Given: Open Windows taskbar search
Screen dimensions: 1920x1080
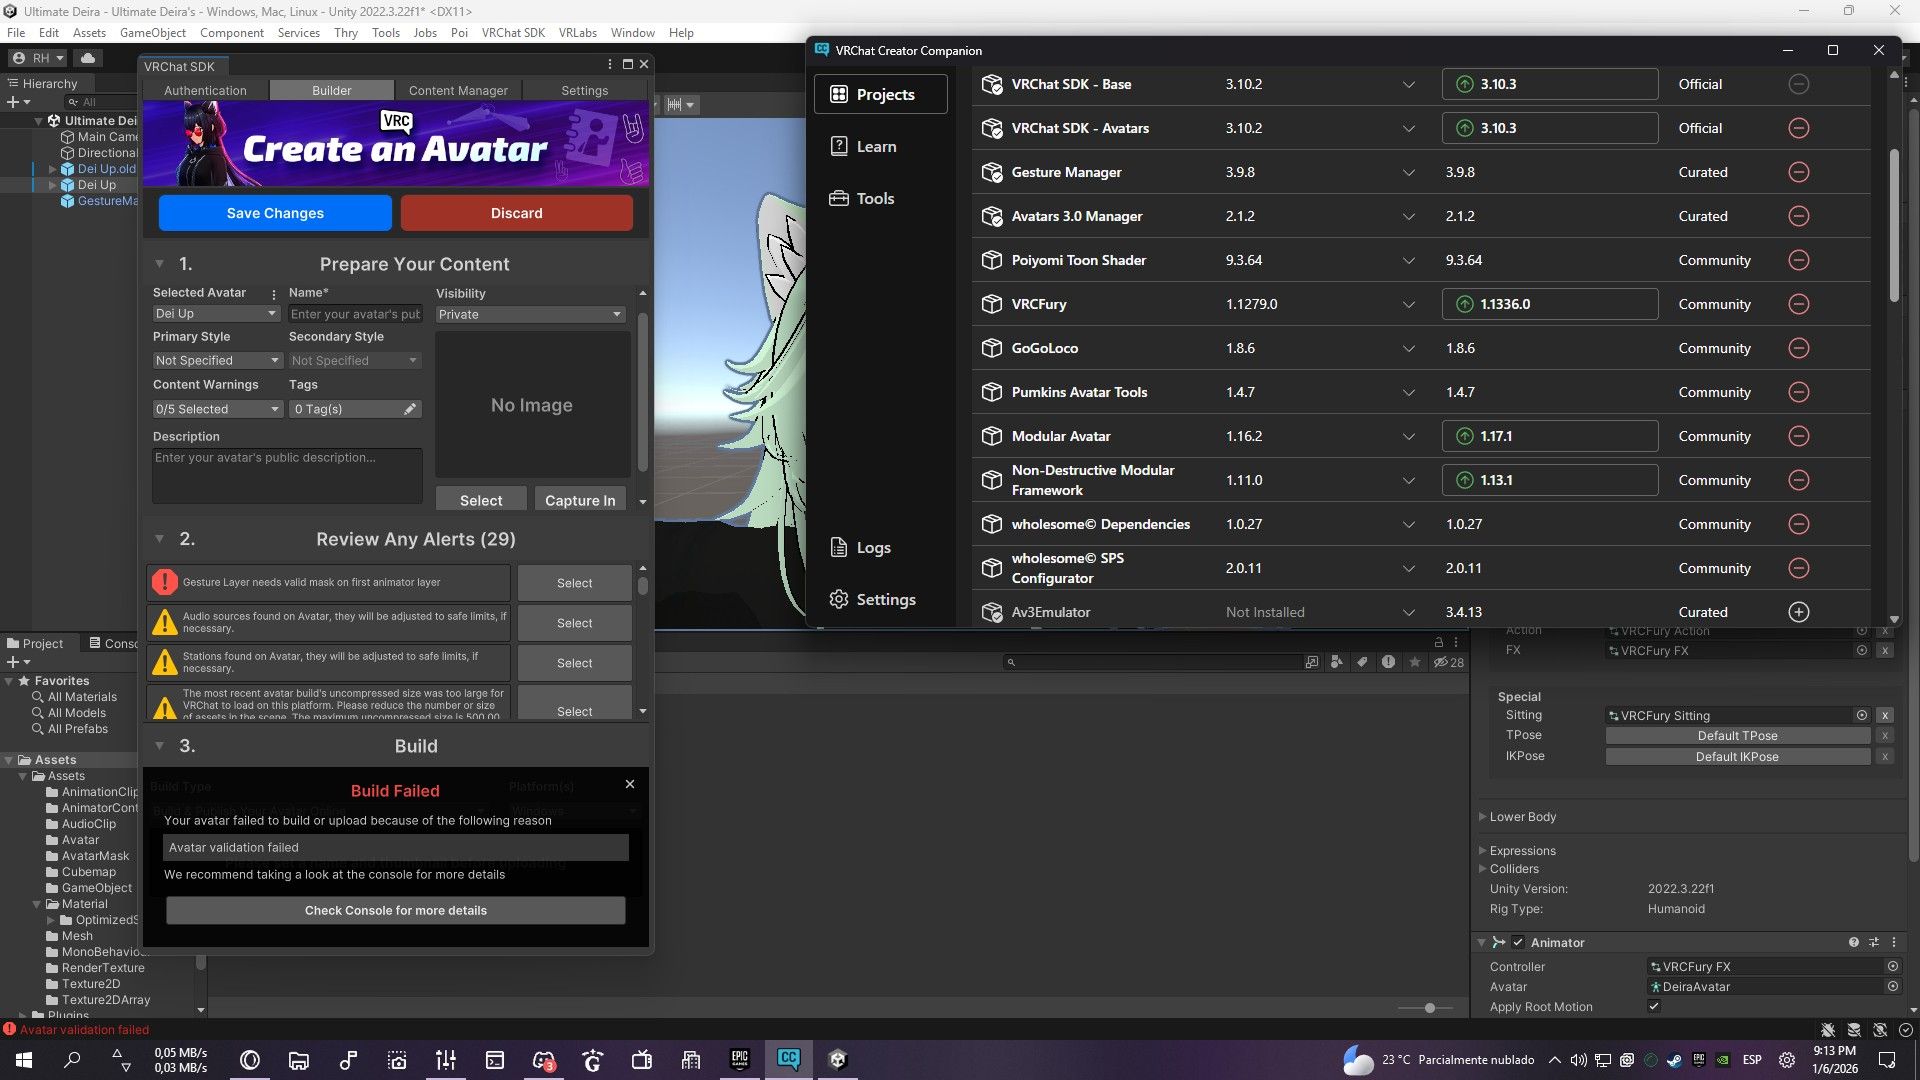Looking at the screenshot, I should 72,1060.
